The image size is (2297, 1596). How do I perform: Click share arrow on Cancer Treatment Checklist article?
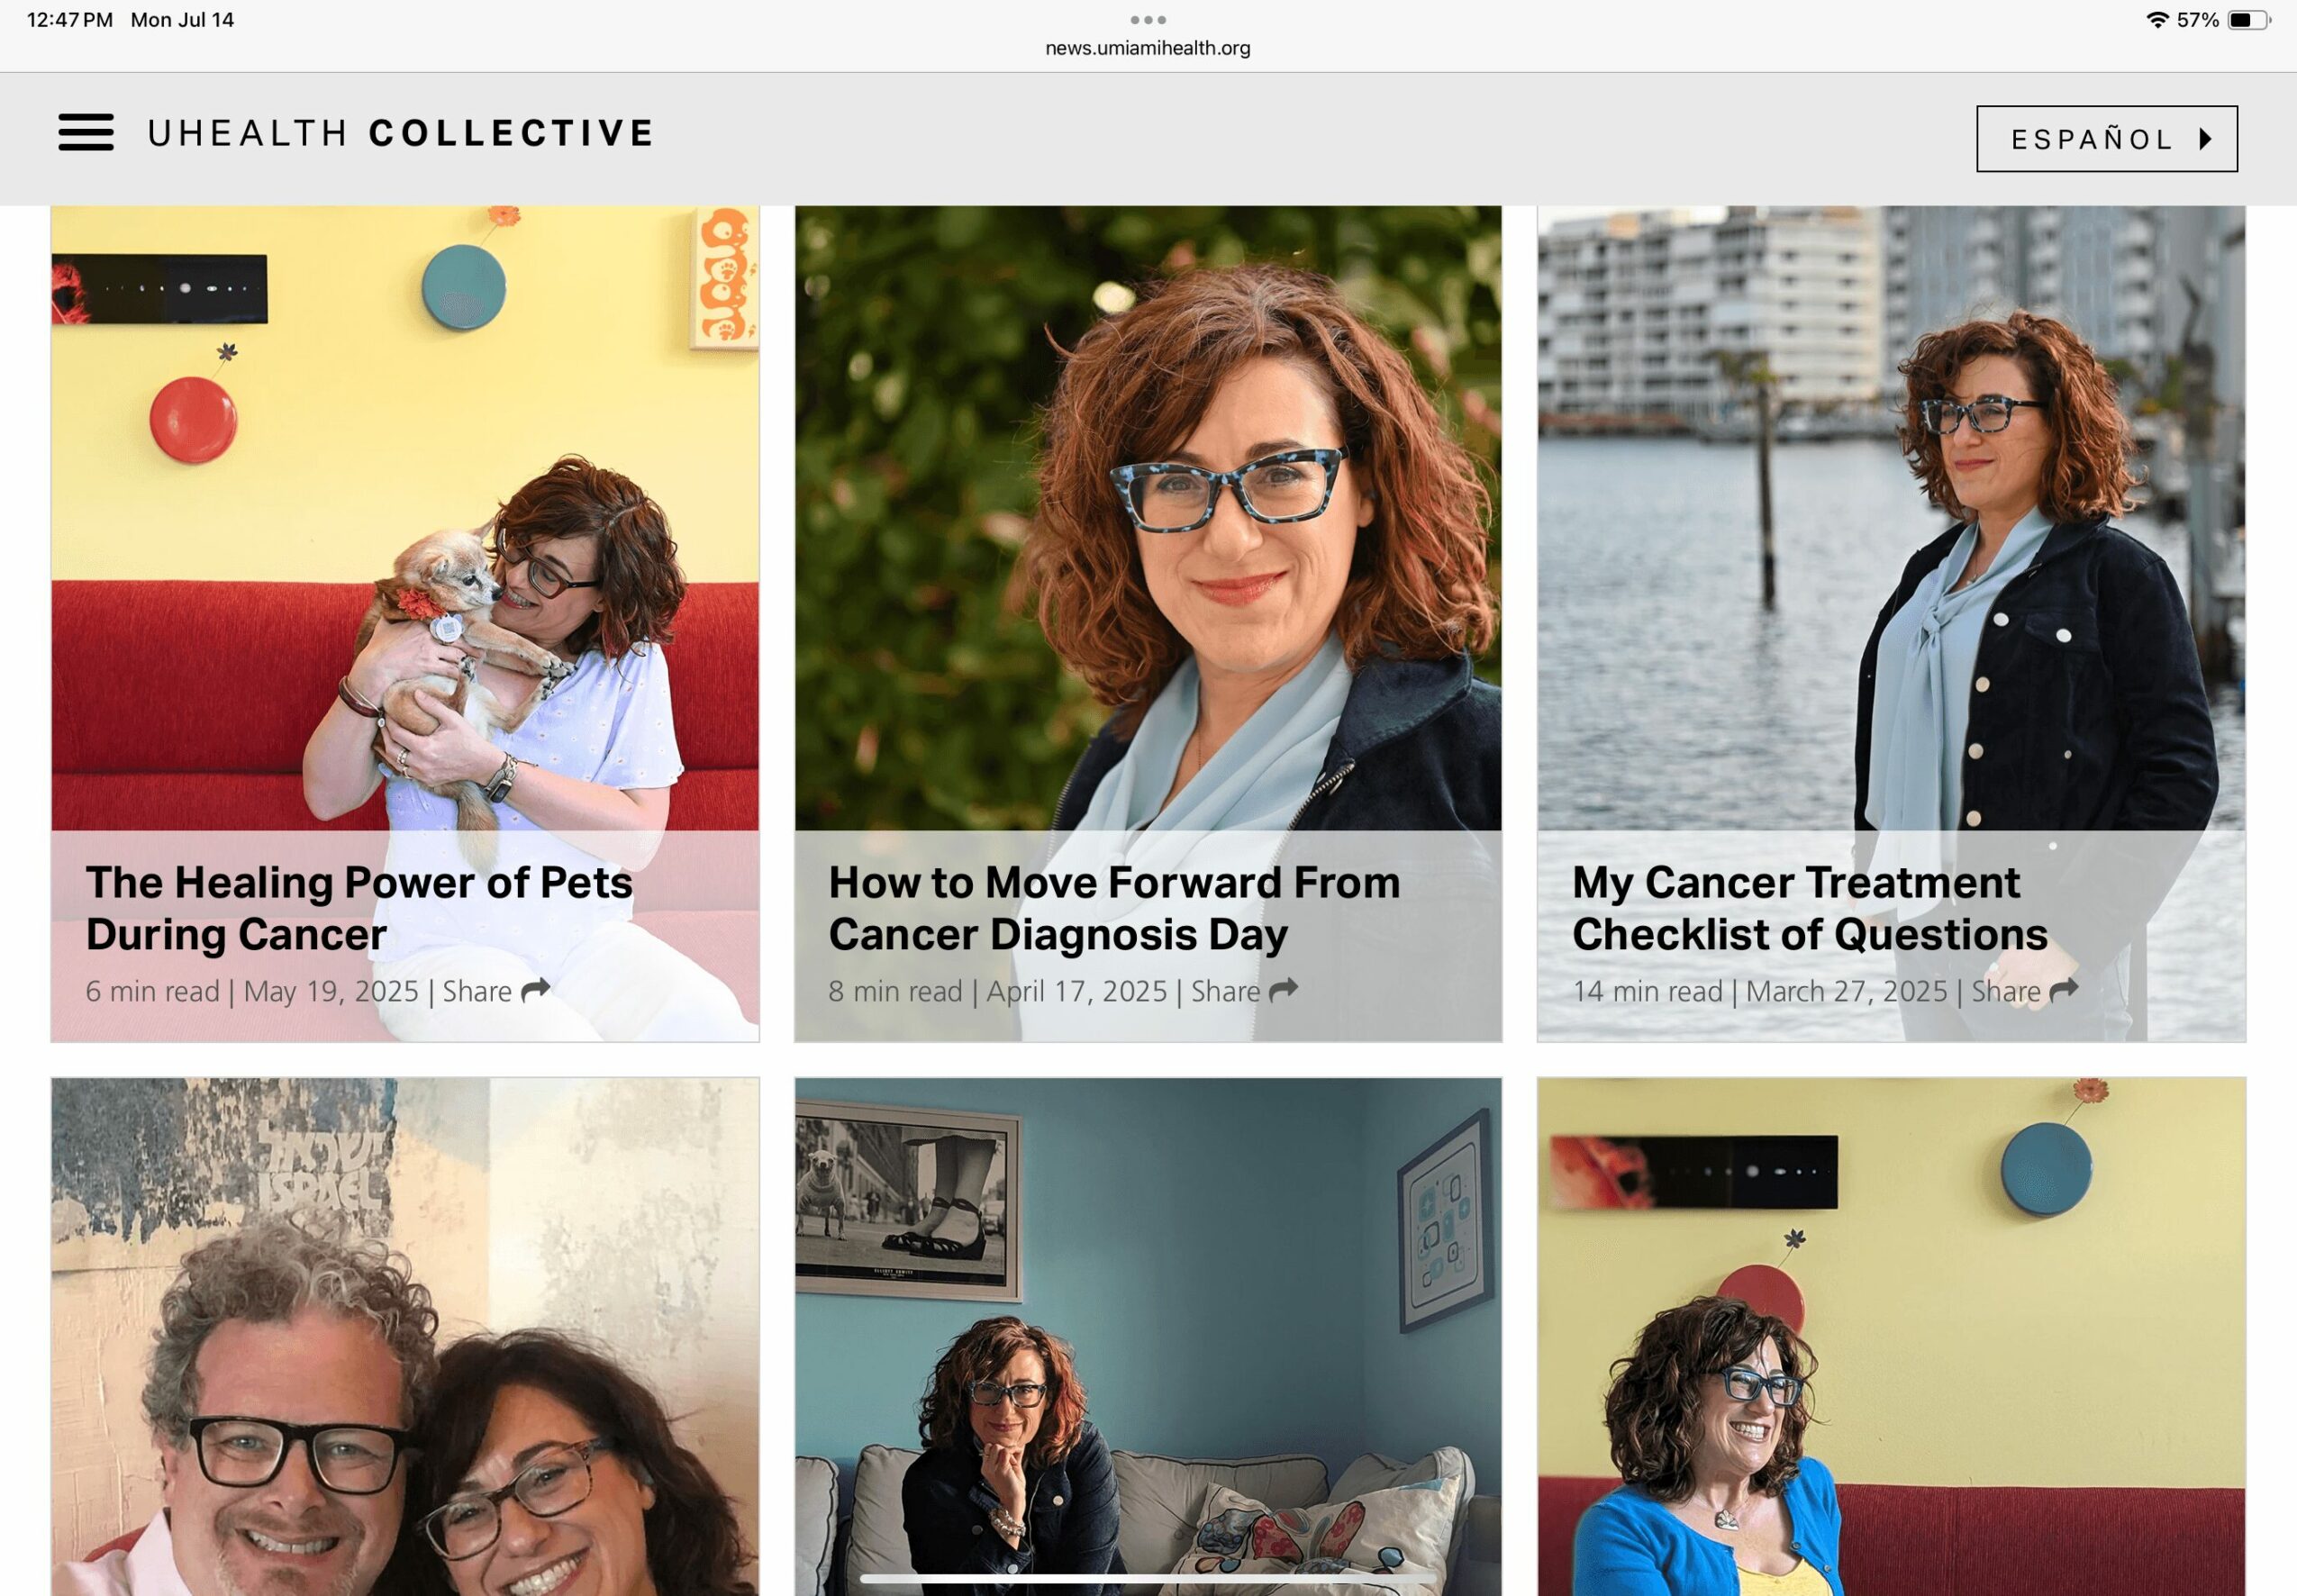coord(2063,990)
